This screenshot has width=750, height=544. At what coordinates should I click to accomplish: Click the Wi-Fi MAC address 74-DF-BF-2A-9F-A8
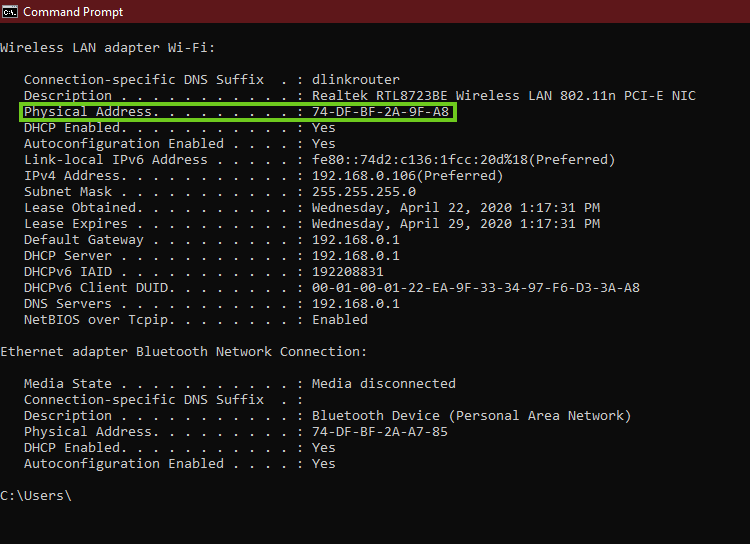point(380,112)
